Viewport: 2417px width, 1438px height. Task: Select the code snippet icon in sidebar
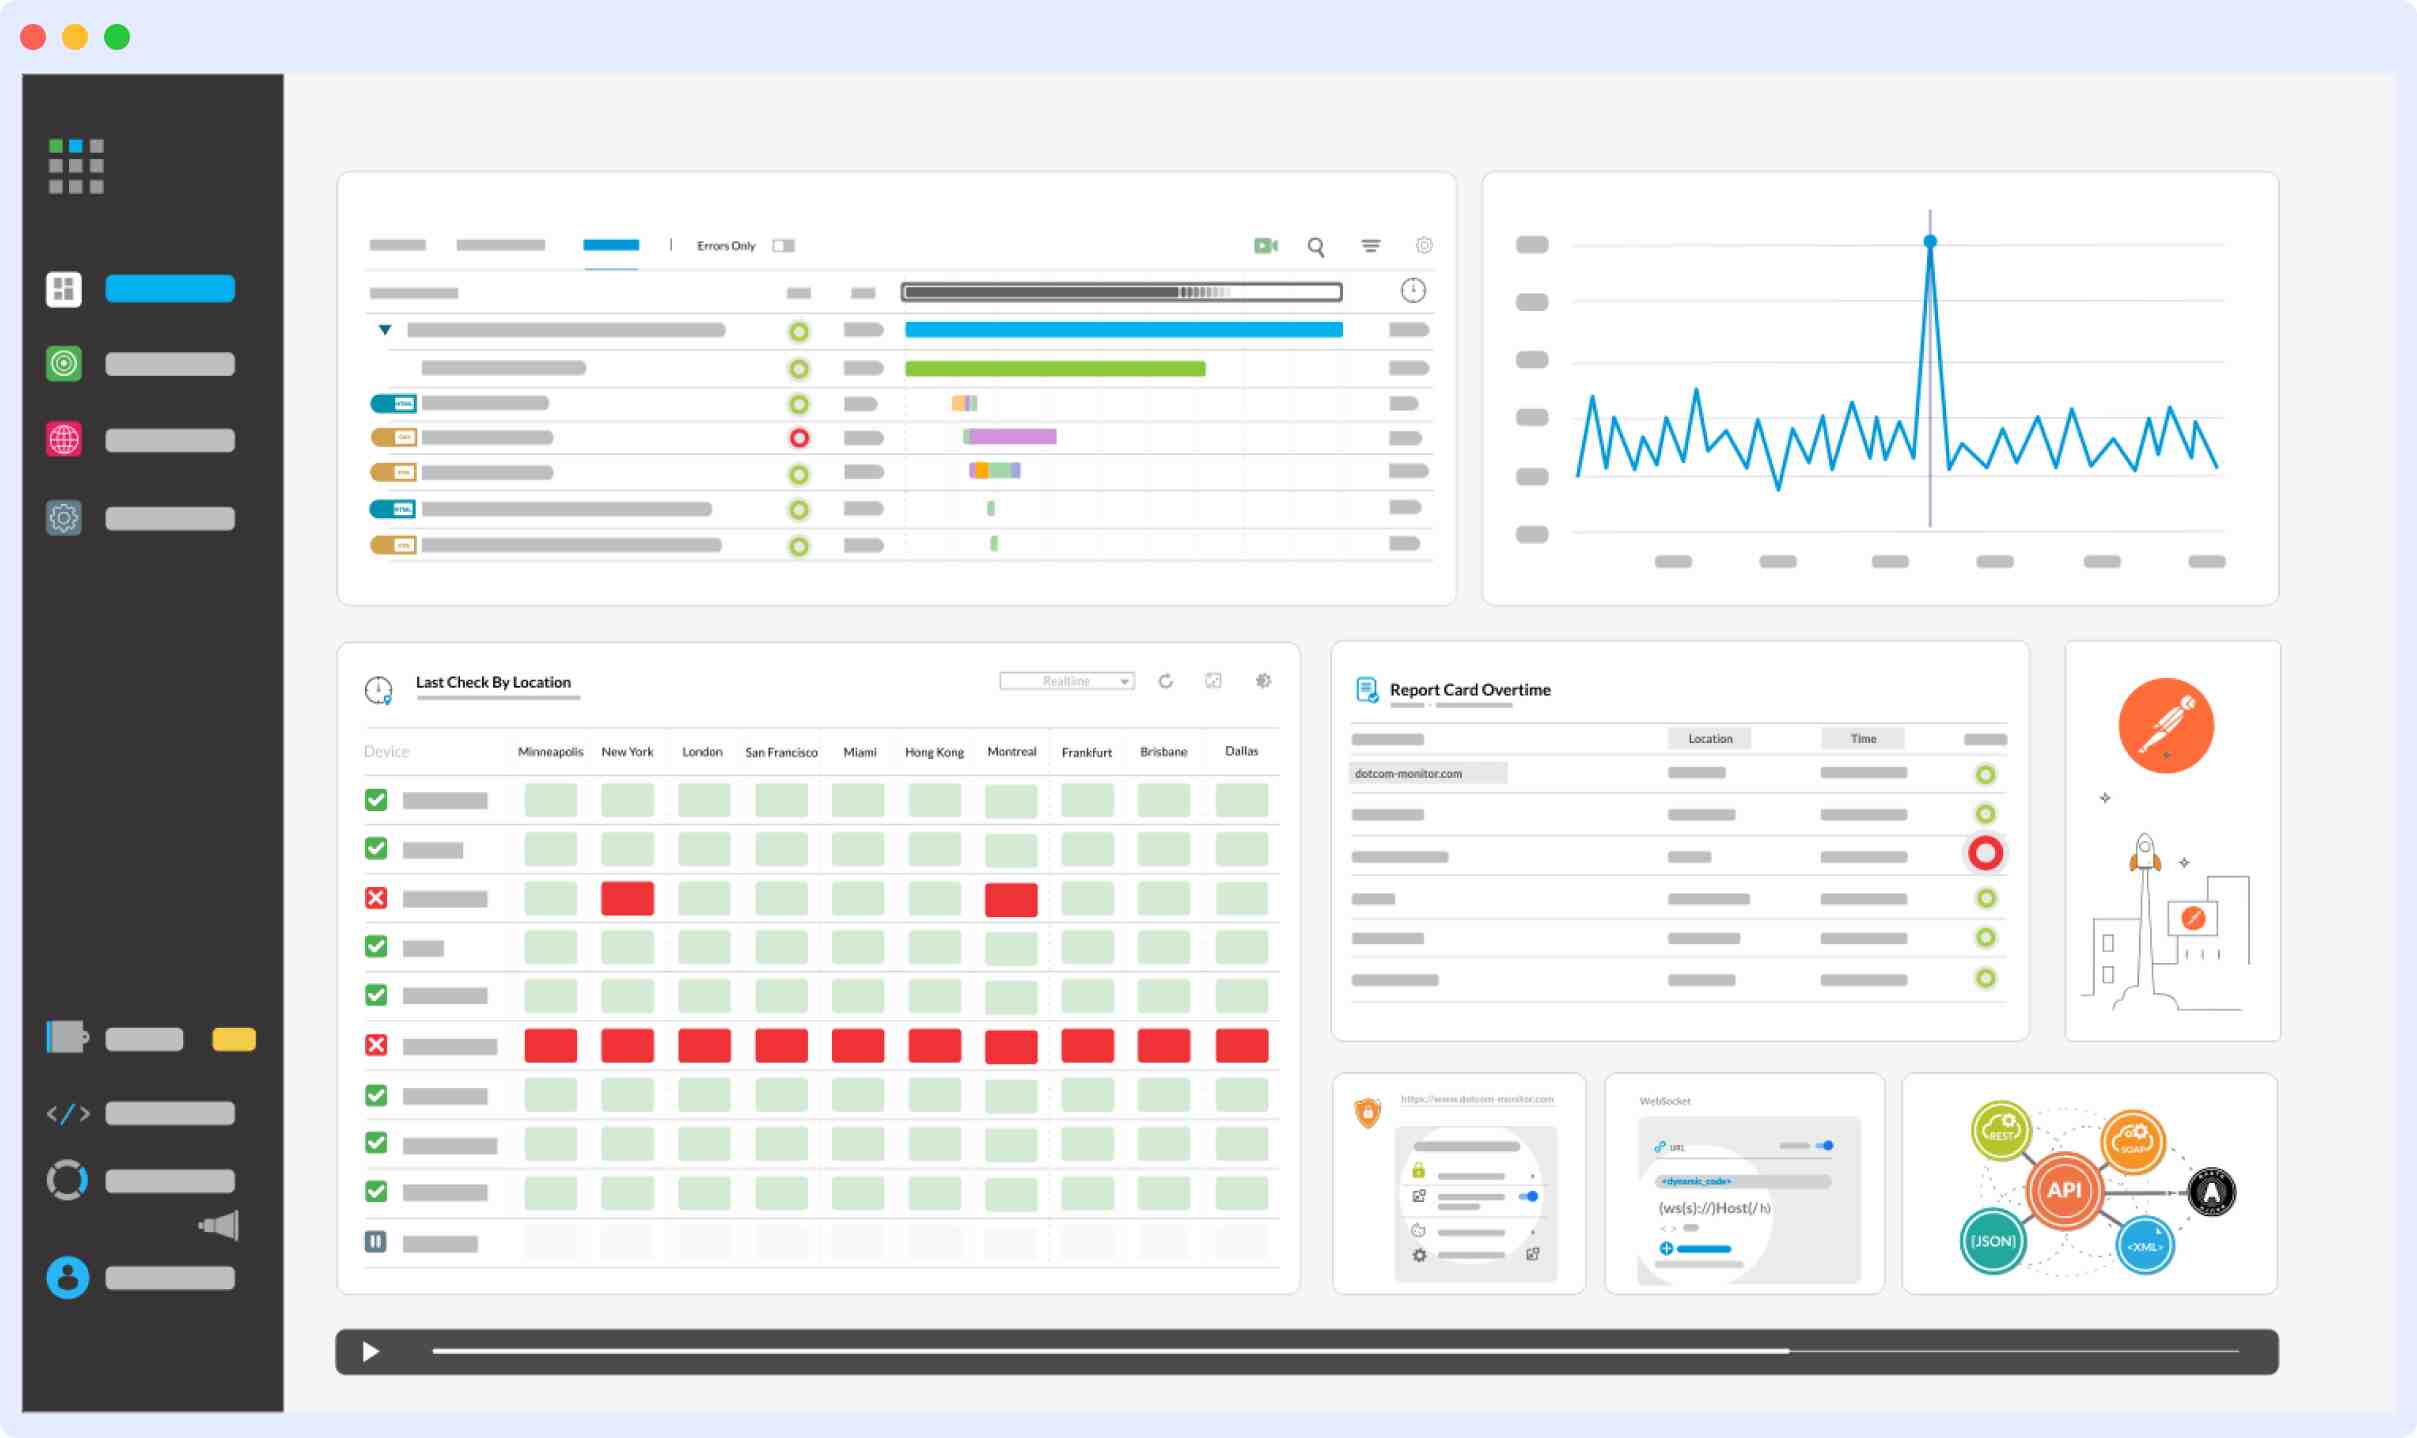[x=66, y=1112]
